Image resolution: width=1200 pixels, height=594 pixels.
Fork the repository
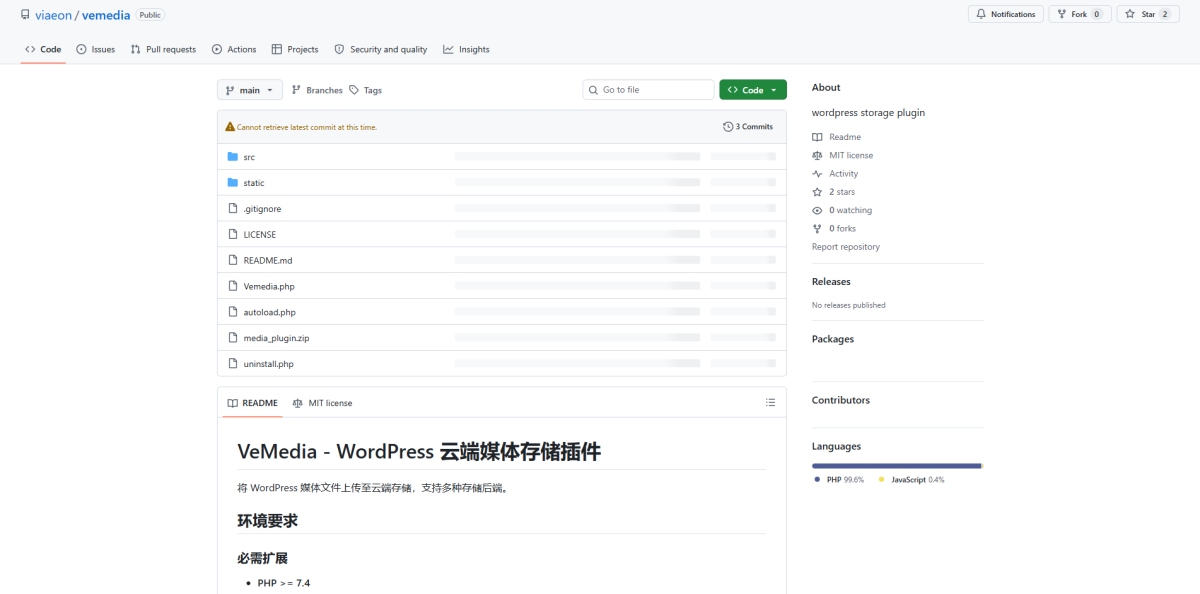tap(1079, 14)
